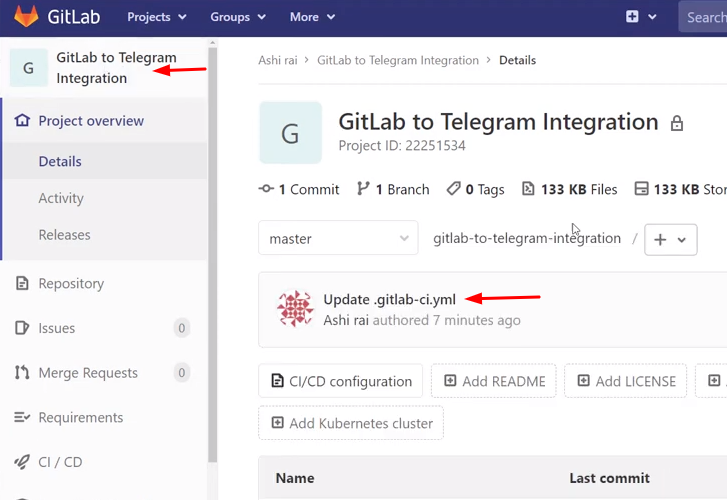Open Issues in sidebar
Screen dimensions: 727x500
[57, 328]
